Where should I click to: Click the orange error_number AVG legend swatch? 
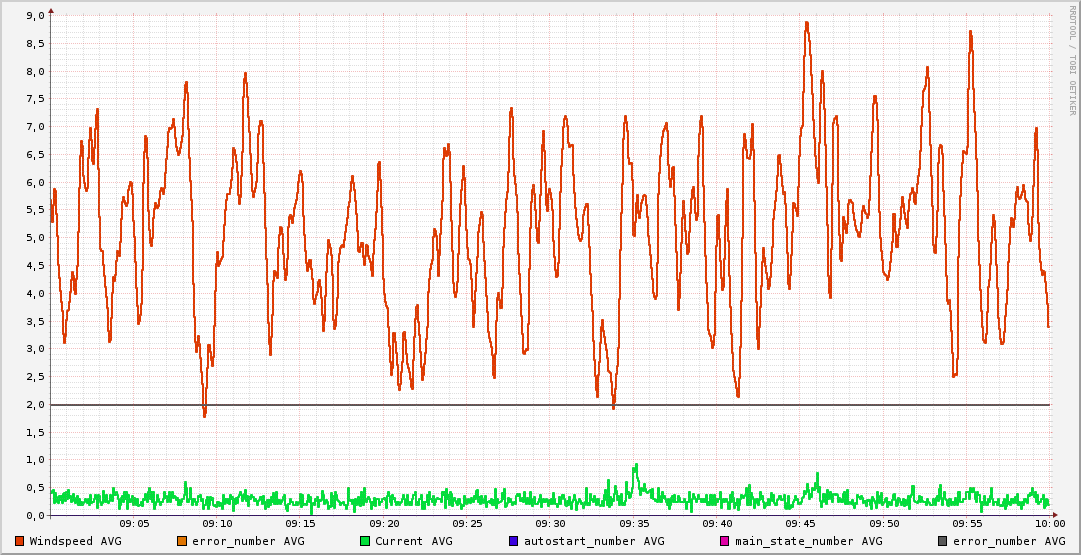click(182, 541)
